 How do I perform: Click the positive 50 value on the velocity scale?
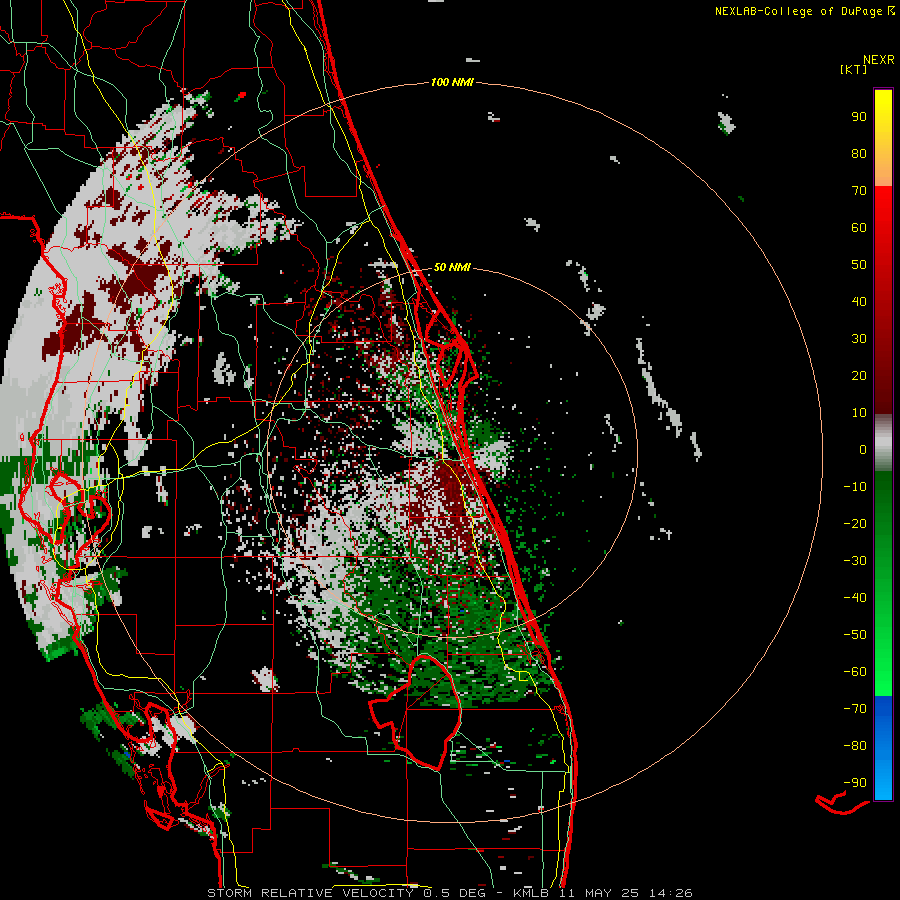pos(859,265)
